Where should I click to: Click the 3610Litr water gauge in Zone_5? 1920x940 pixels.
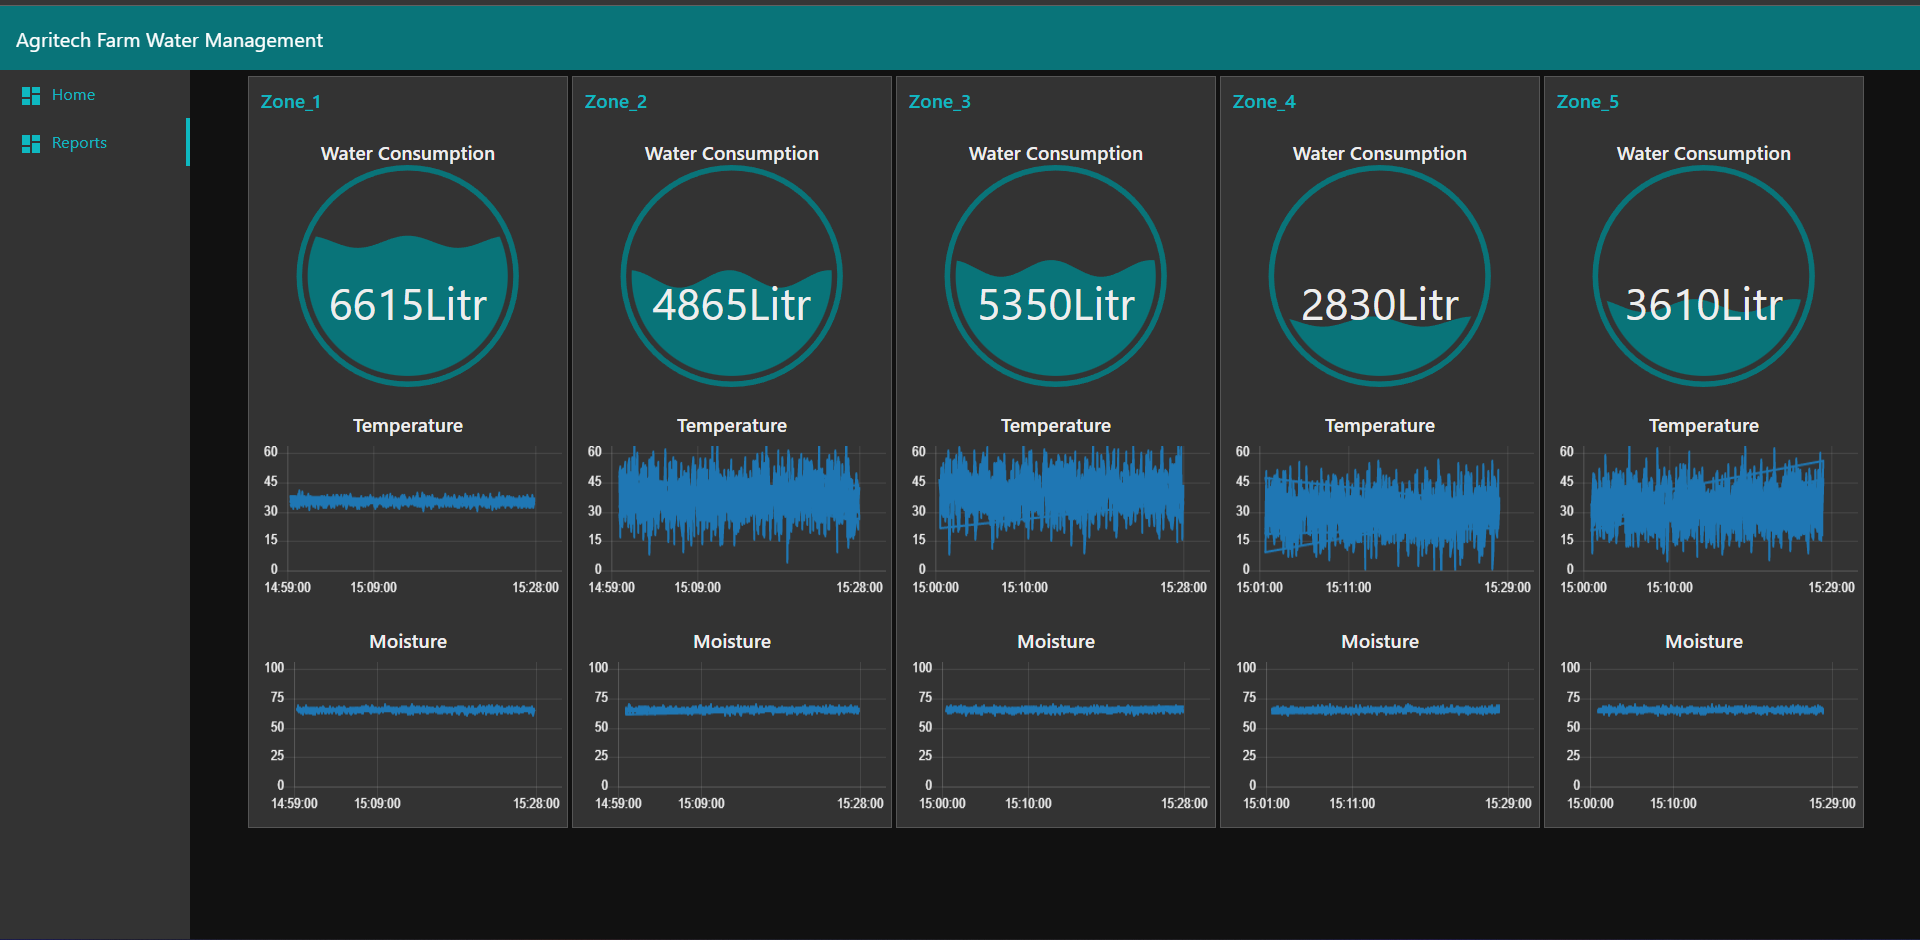click(1704, 276)
